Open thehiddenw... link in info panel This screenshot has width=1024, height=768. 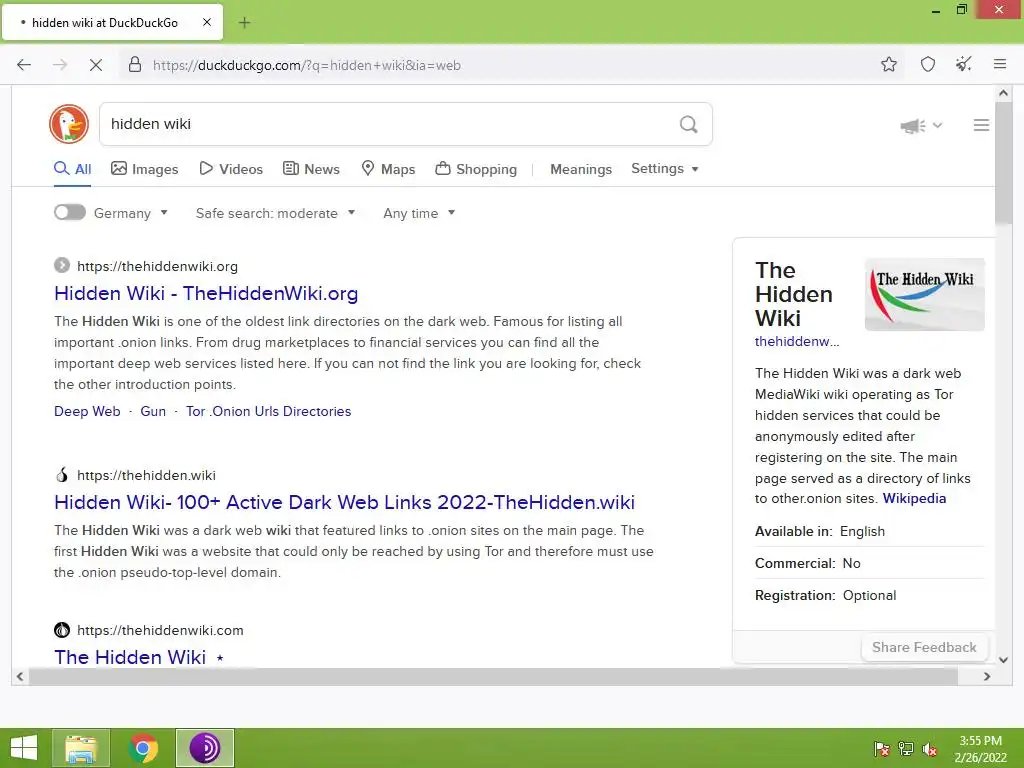coord(797,341)
